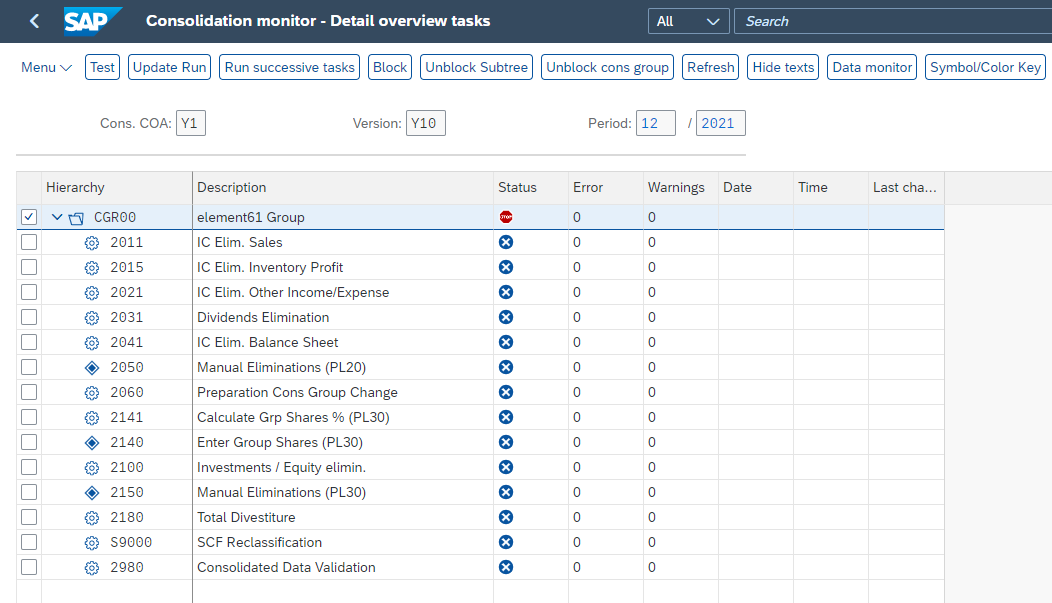Click diamond icon for task 2050
1052x603 pixels.
[x=92, y=367]
